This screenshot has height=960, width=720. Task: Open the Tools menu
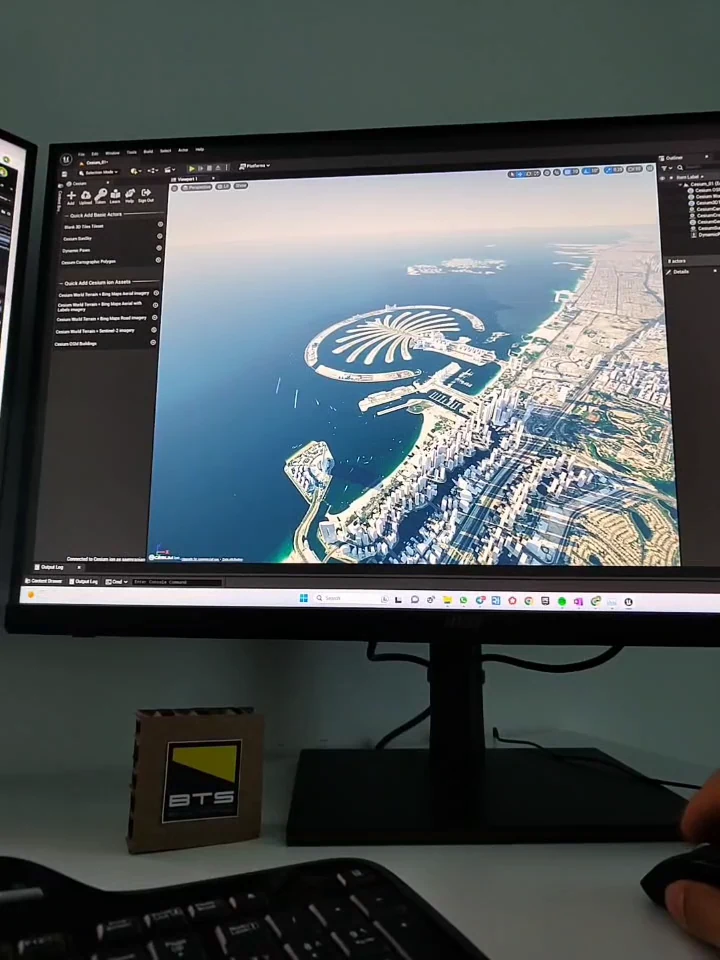point(132,152)
